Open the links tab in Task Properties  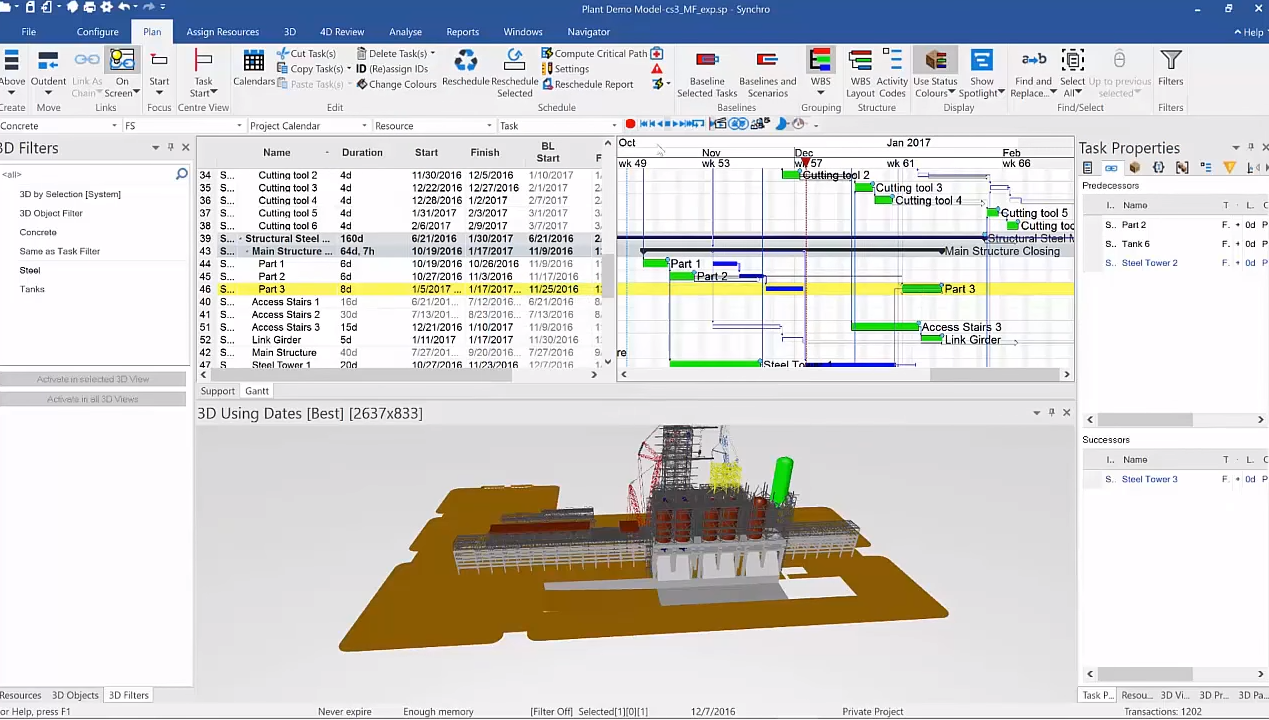(x=1110, y=167)
